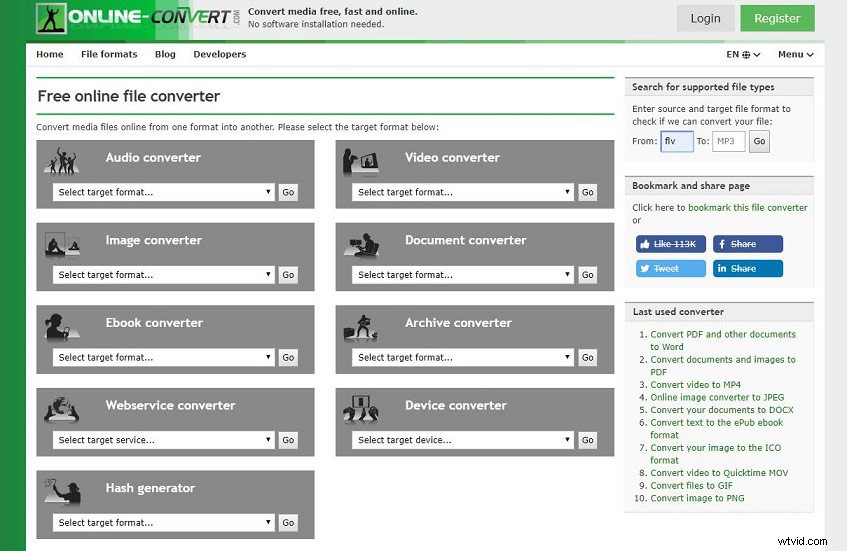Screen dimensions: 847x551
Task: Click Go button for Ebook converter
Action: [288, 358]
